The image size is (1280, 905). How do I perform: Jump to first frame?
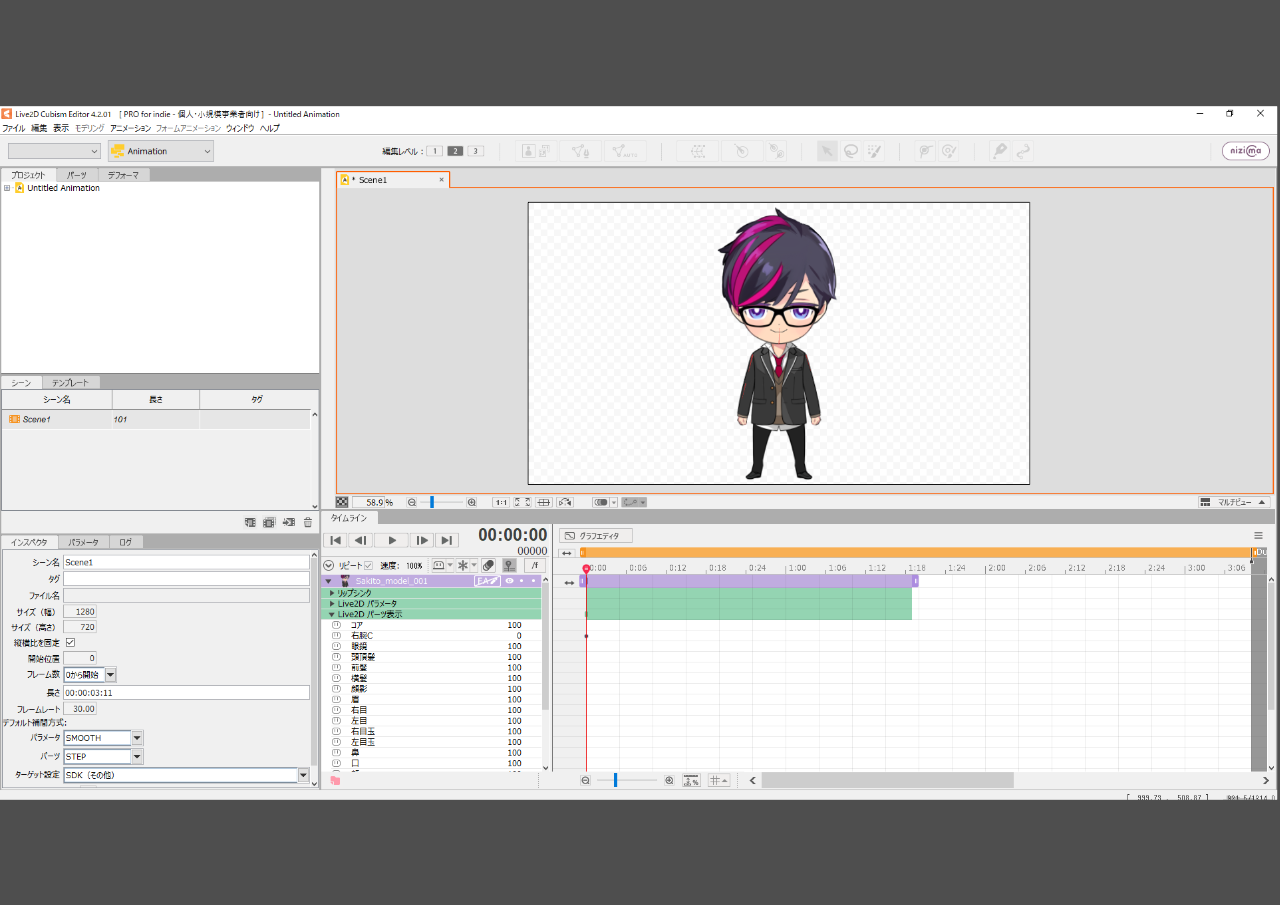point(336,541)
